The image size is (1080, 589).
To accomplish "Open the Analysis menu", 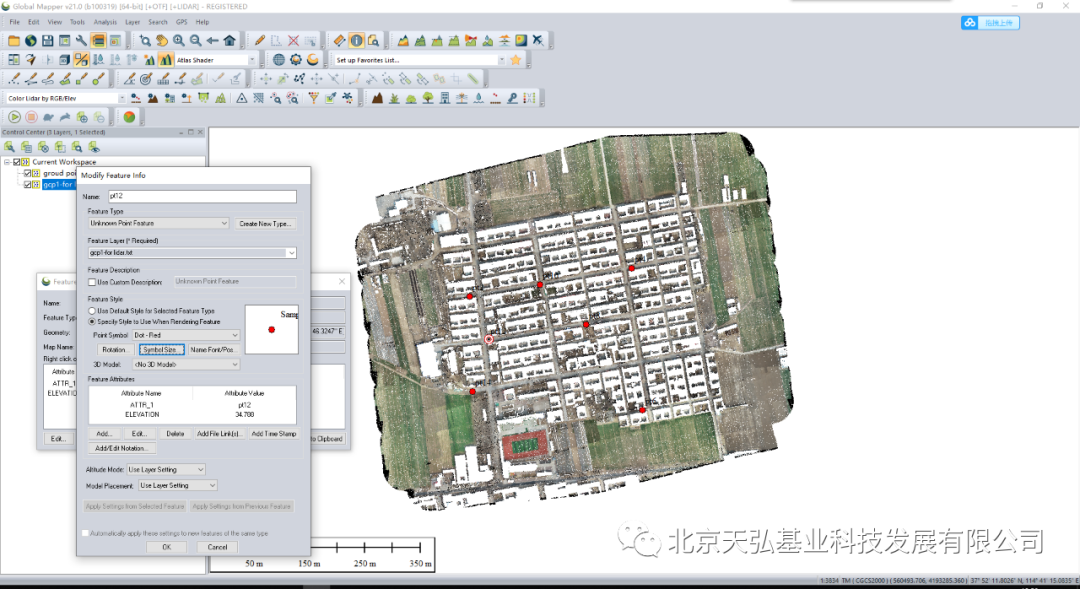I will point(104,21).
